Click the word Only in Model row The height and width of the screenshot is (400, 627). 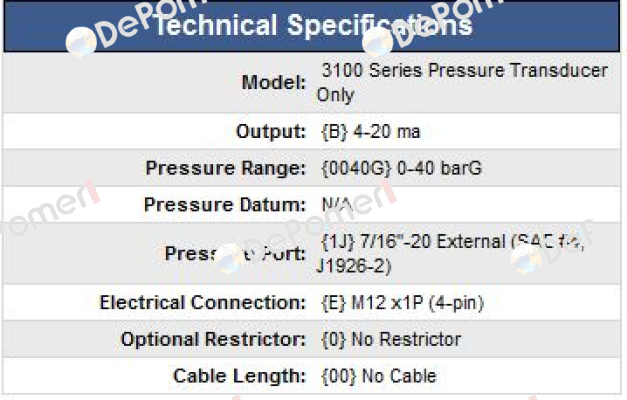coord(335,95)
